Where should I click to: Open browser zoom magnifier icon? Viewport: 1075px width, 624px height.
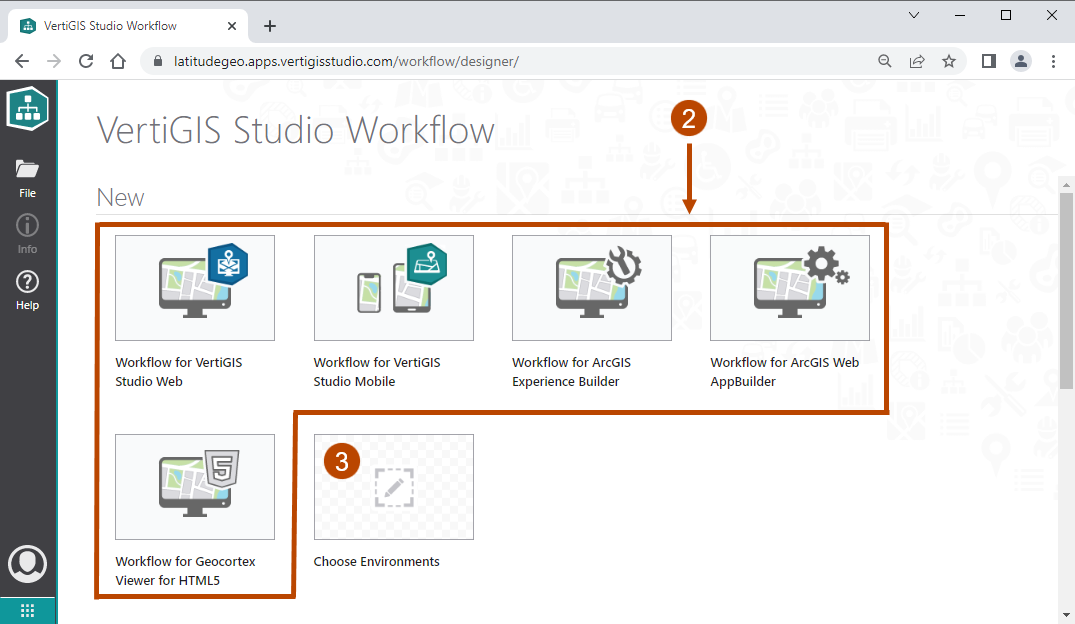tap(884, 61)
